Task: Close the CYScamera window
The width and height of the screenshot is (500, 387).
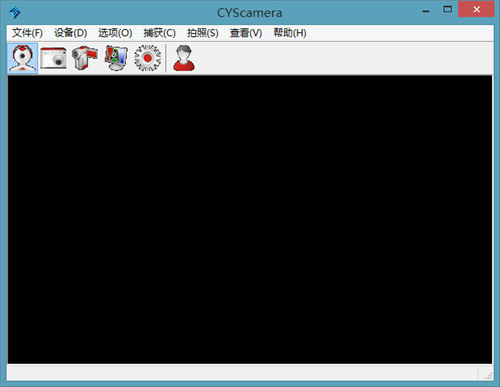Action: click(x=476, y=9)
